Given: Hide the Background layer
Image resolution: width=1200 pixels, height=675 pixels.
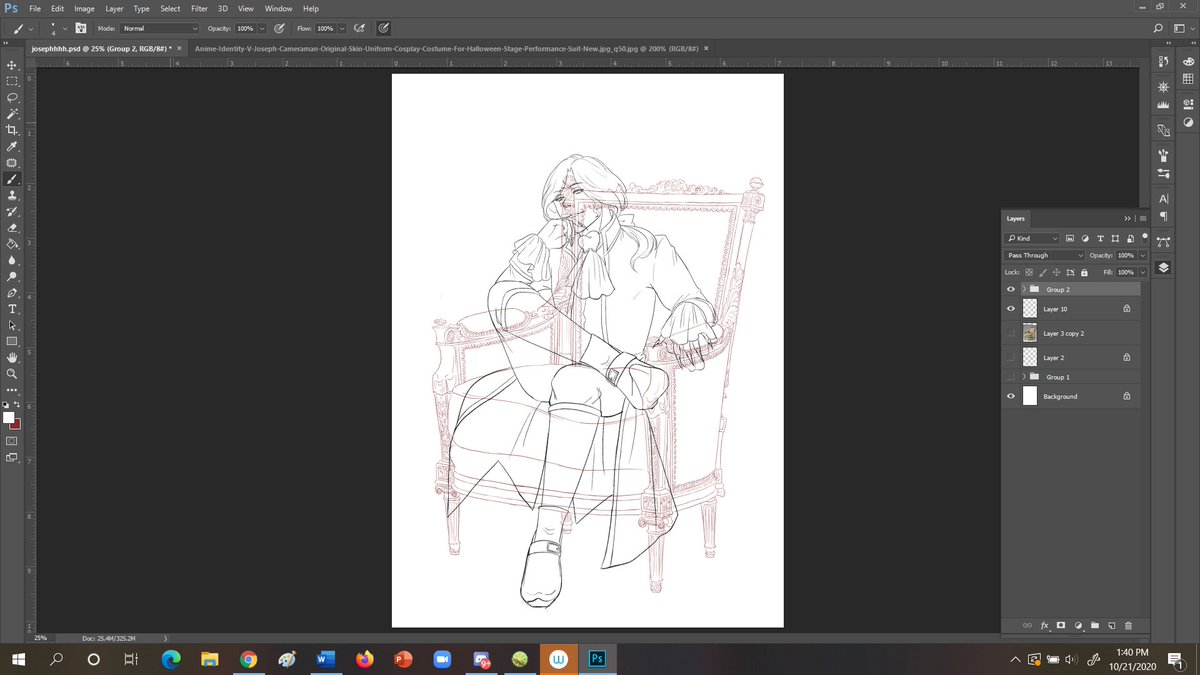Looking at the screenshot, I should [x=1011, y=396].
